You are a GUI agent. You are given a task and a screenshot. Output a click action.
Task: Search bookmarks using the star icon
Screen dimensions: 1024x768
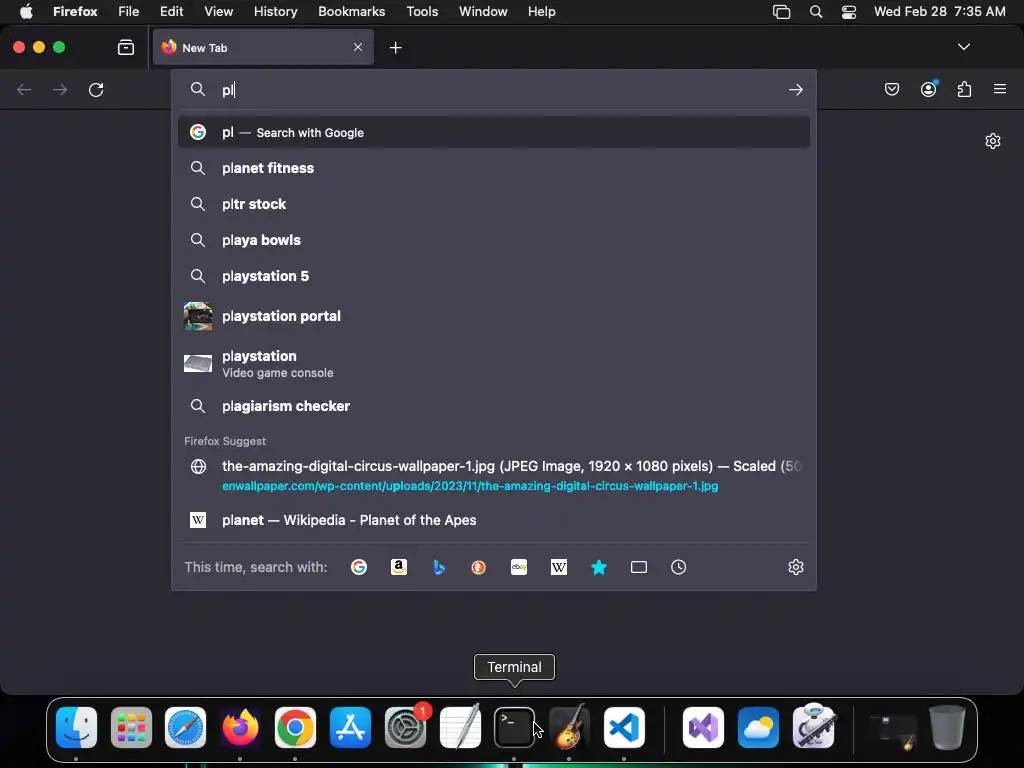click(598, 567)
